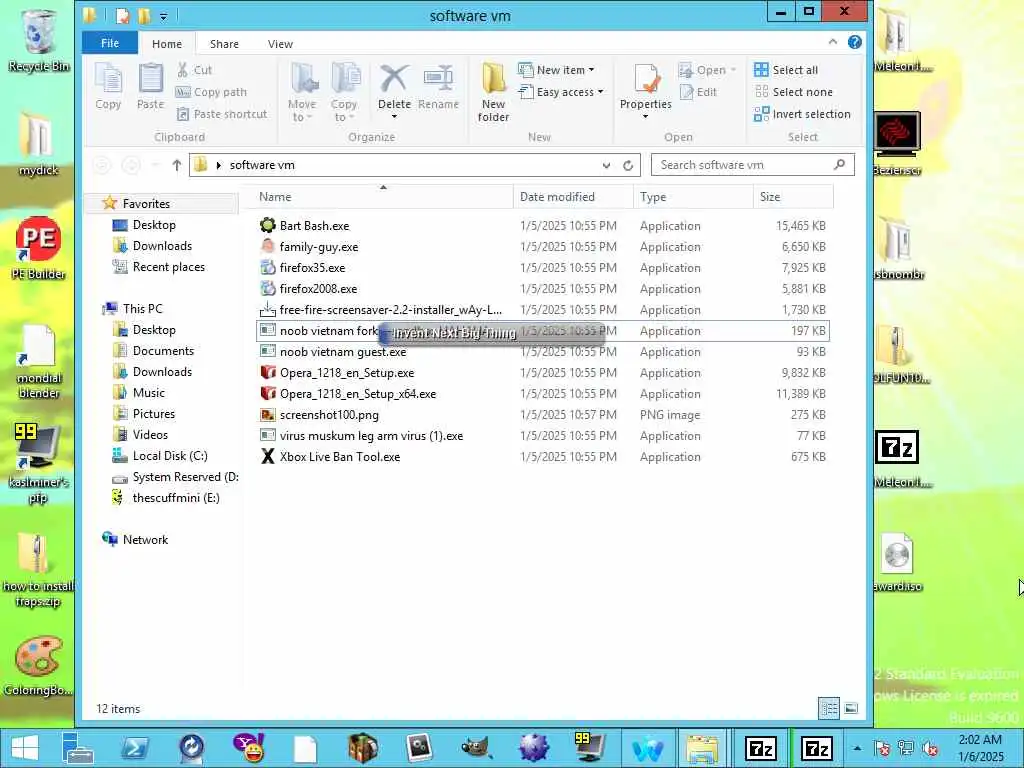
Task: Open PowerShell from the taskbar
Action: tap(135, 748)
